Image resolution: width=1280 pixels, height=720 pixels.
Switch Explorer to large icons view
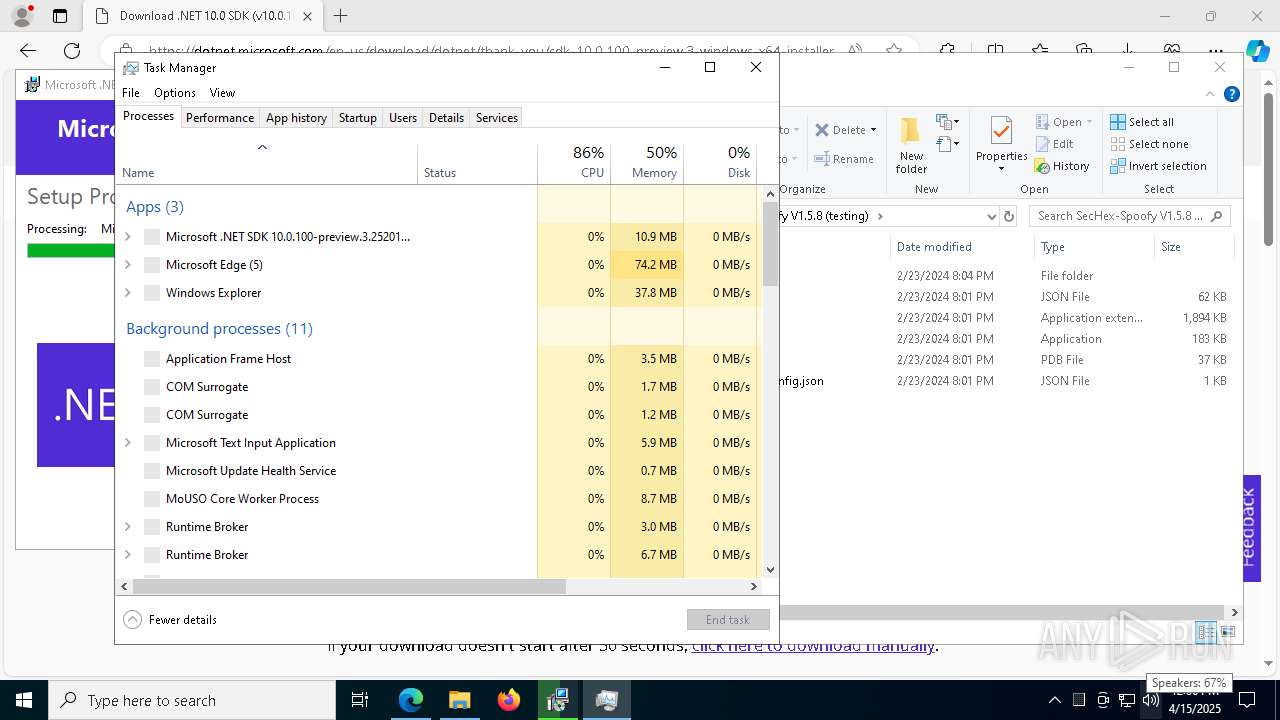click(1227, 632)
